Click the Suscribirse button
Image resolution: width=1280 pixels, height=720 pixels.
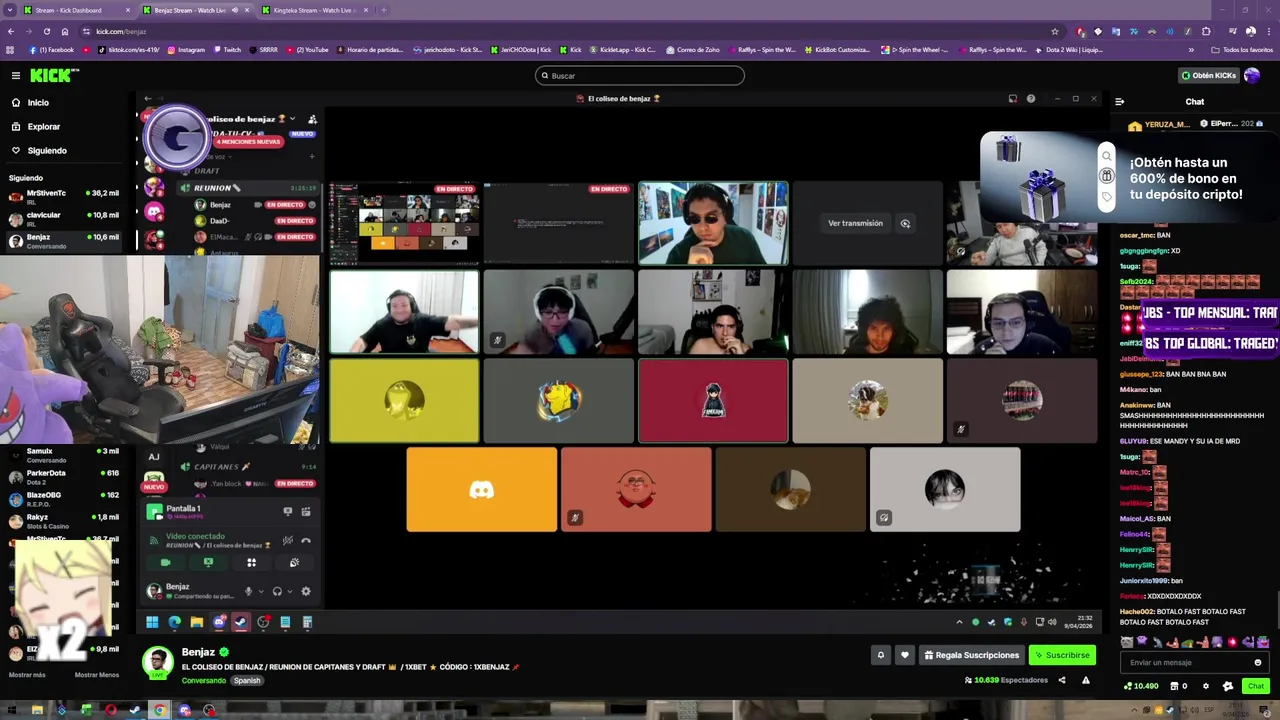coord(1062,655)
